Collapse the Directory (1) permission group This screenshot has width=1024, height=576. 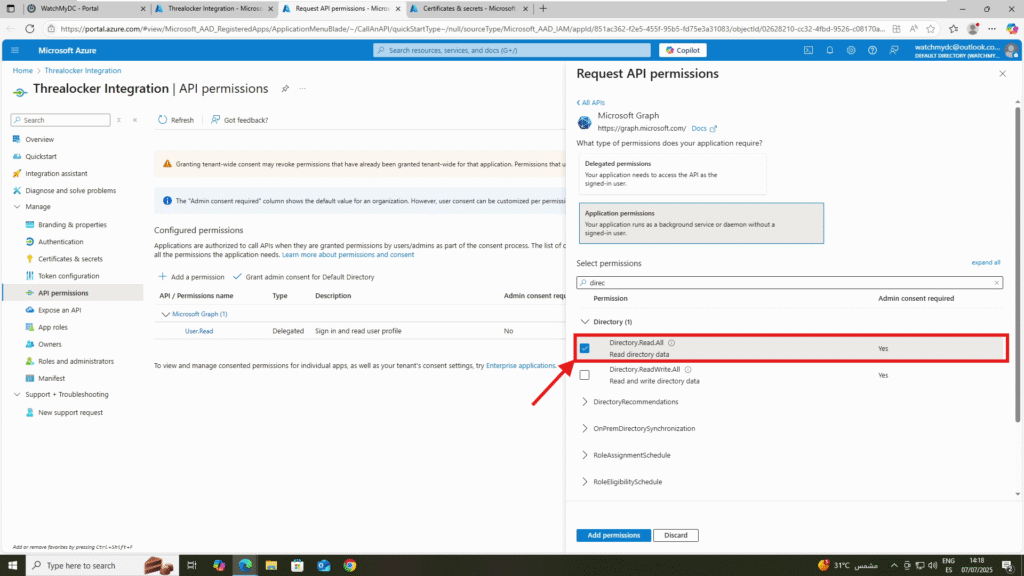coord(584,322)
